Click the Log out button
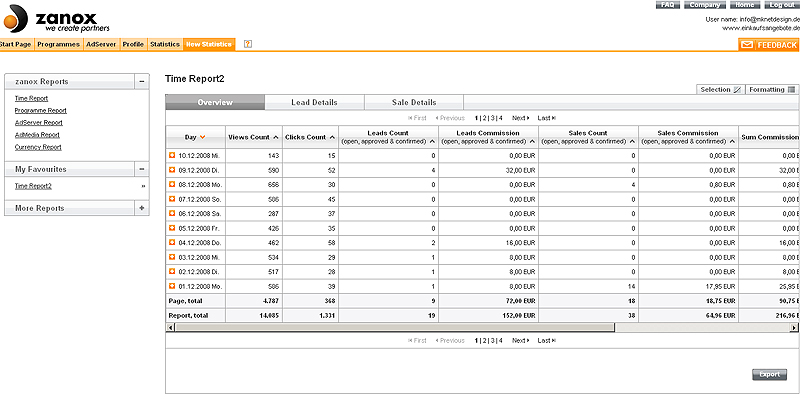 782,5
